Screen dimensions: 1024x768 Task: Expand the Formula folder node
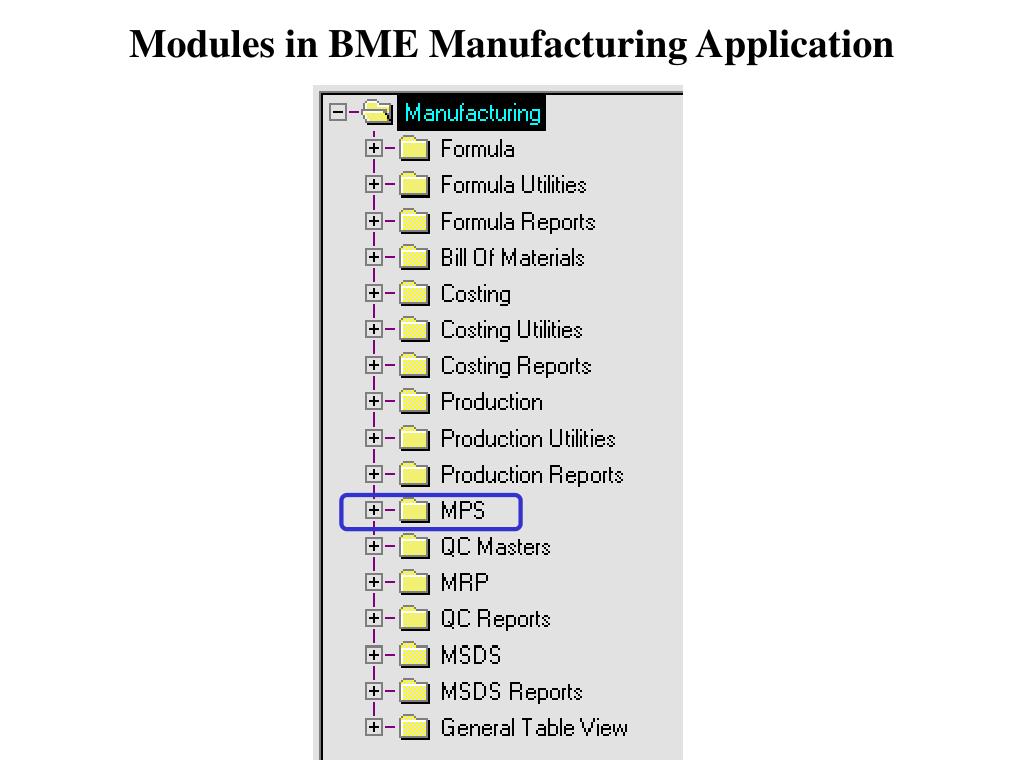pyautogui.click(x=374, y=148)
